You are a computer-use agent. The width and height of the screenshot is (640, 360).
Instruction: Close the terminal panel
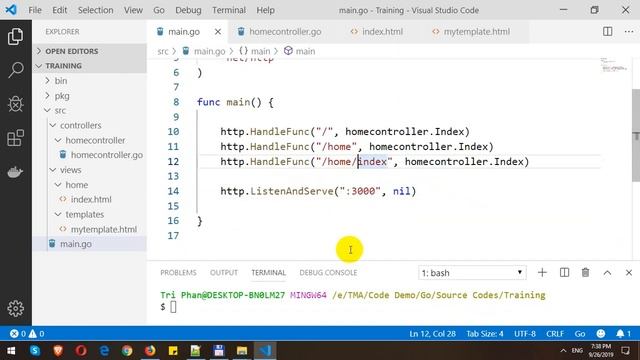coord(629,273)
